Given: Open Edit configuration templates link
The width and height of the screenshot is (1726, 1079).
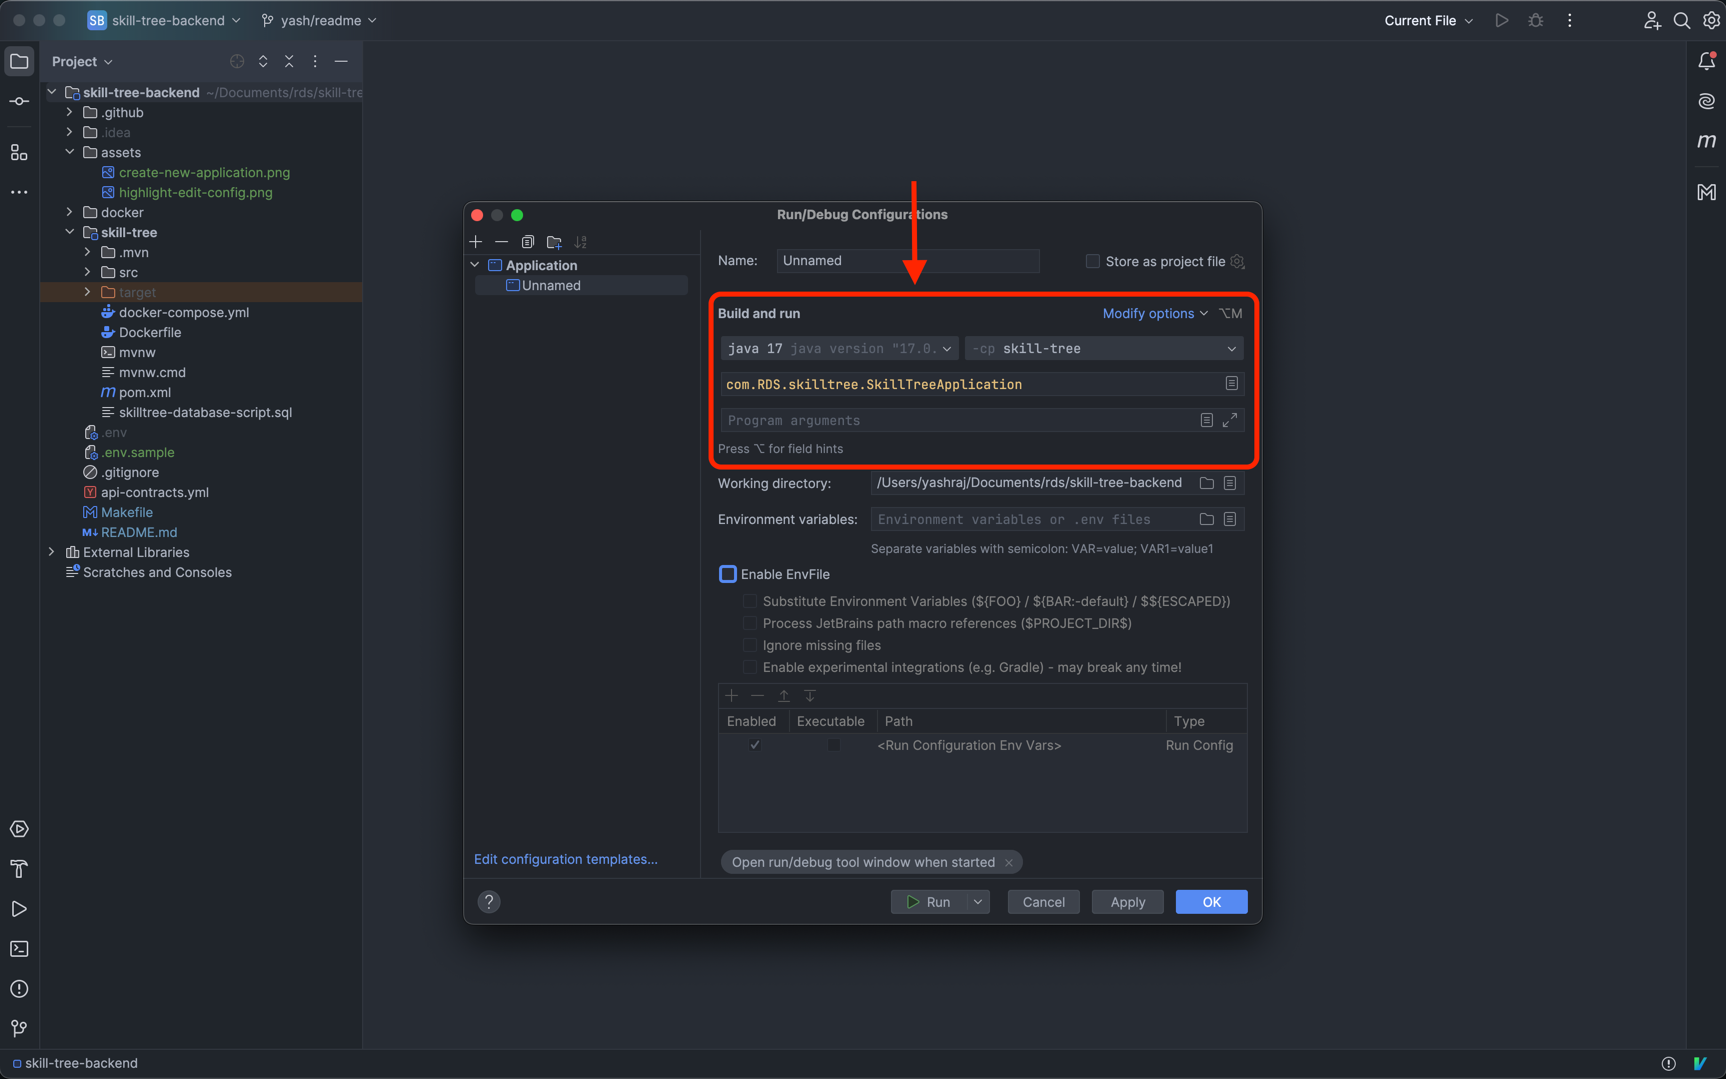Looking at the screenshot, I should point(566,859).
